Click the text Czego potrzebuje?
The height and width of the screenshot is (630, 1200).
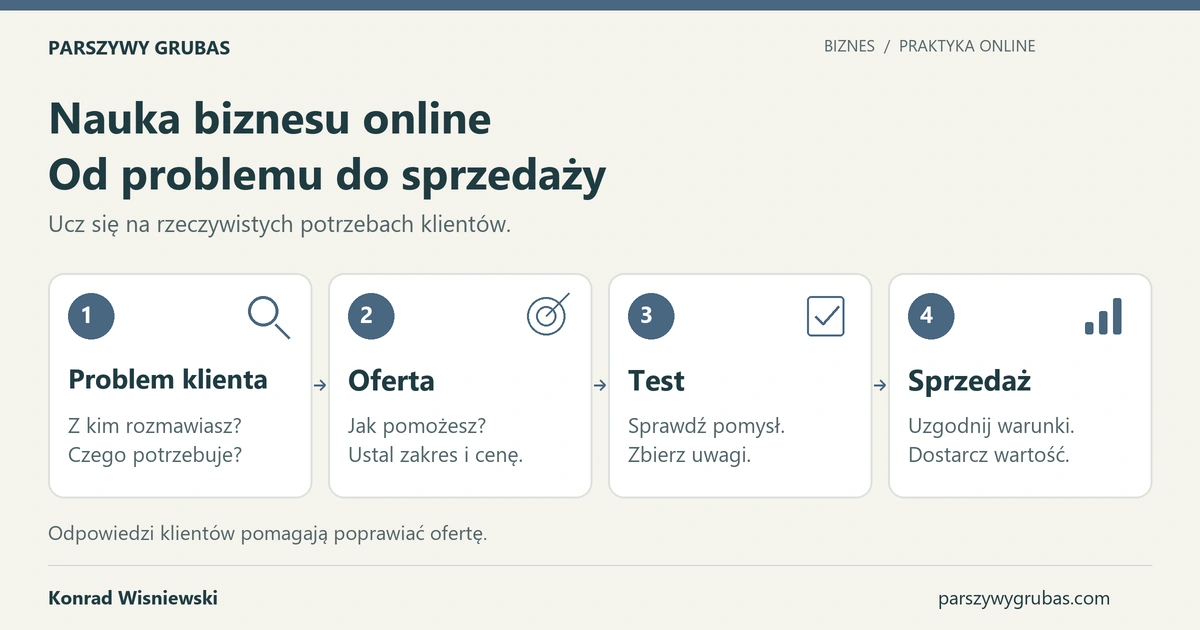click(x=155, y=456)
